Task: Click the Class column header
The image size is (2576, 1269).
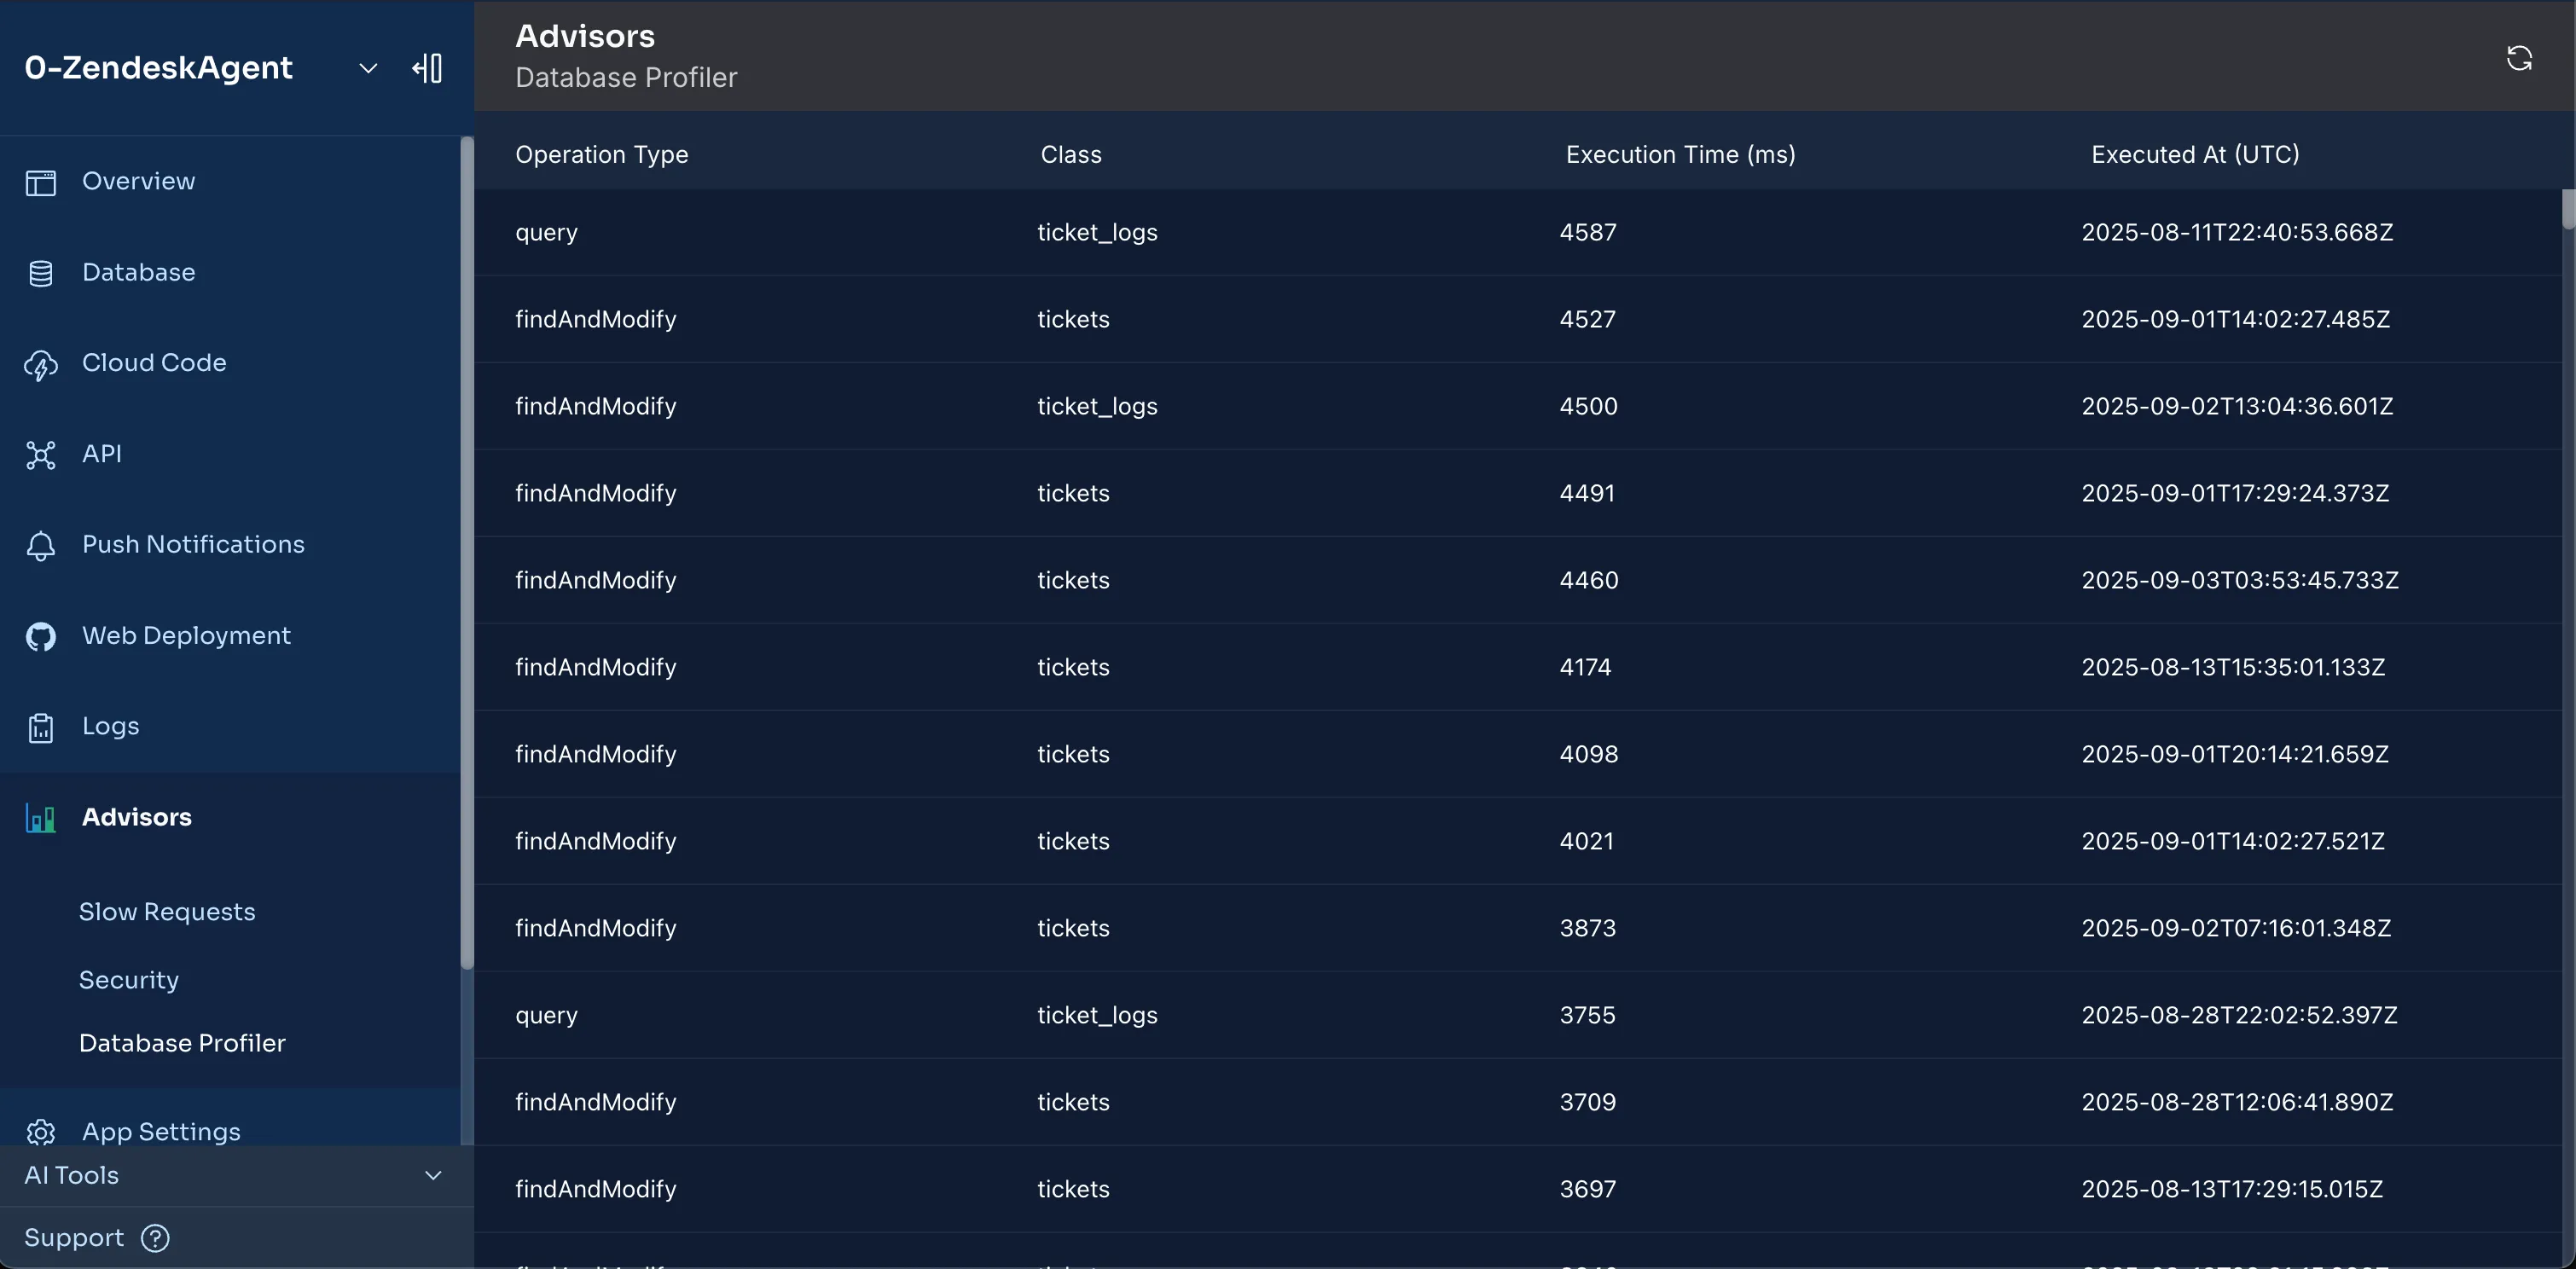Action: tap(1070, 155)
